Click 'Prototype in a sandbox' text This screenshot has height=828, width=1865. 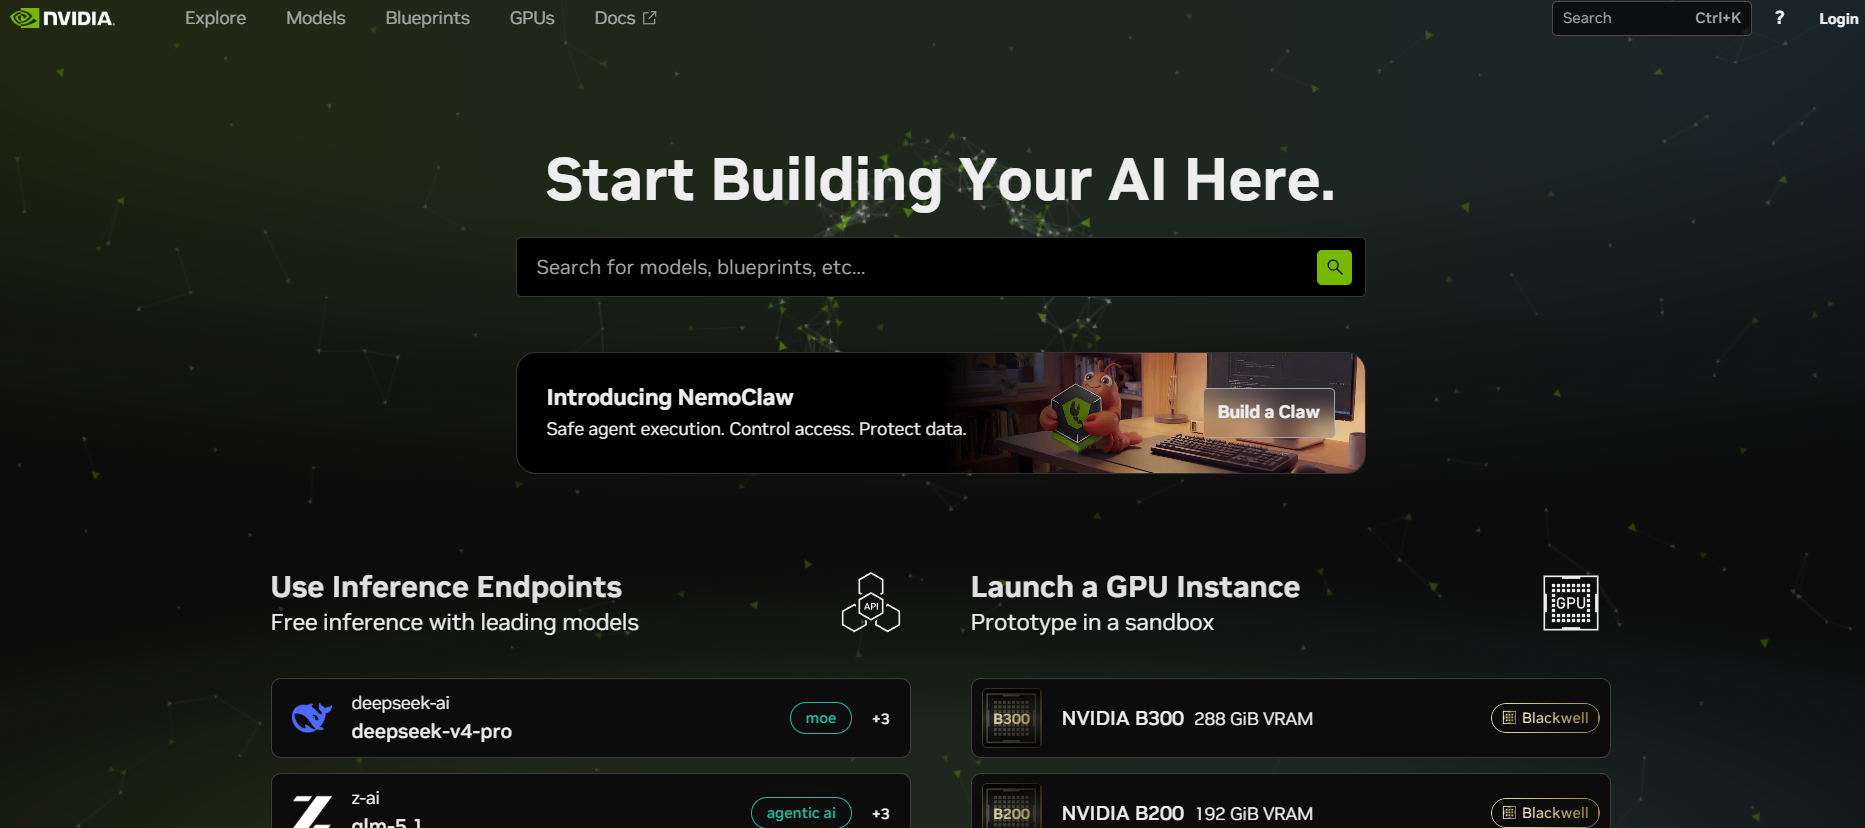pyautogui.click(x=1092, y=622)
